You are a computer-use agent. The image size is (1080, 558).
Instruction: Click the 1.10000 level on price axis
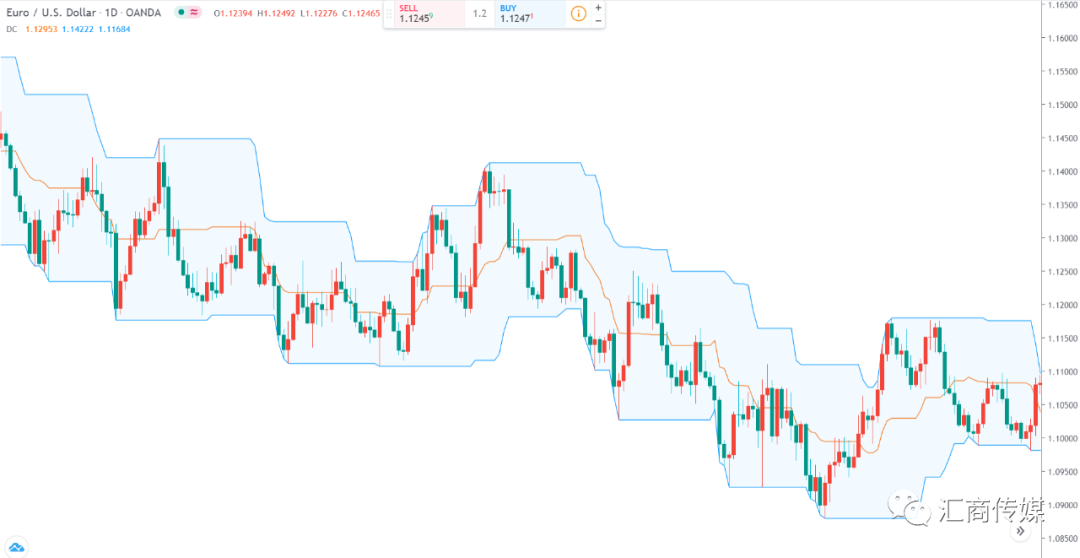point(1060,439)
